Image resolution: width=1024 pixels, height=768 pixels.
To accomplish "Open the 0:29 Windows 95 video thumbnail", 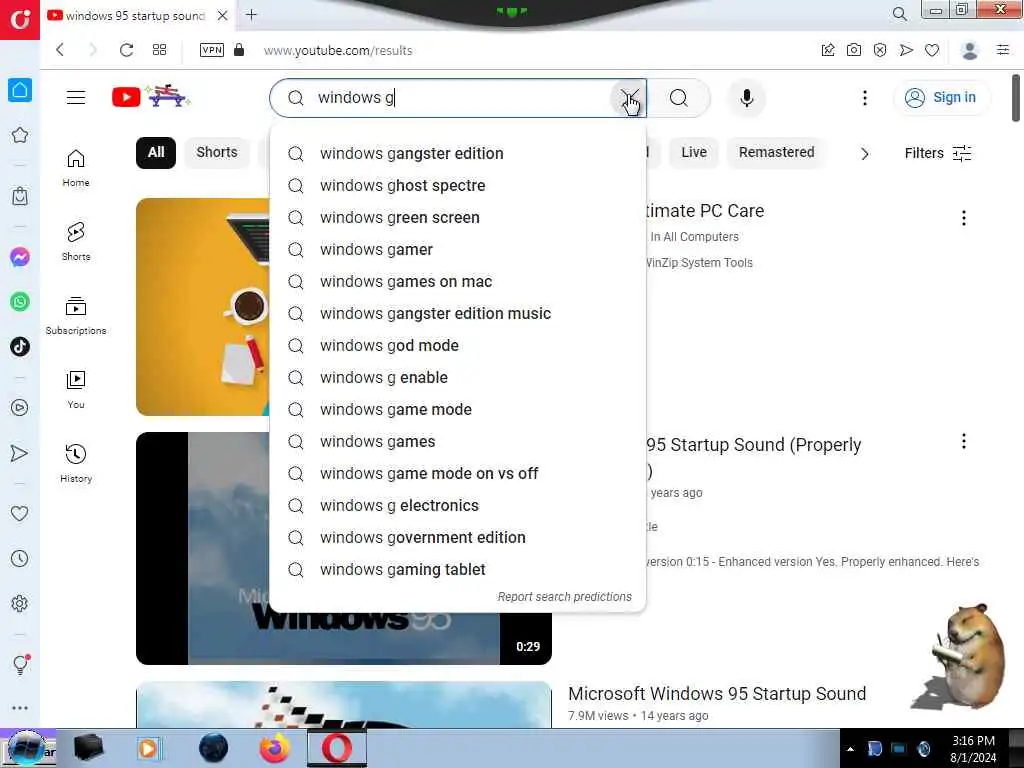I will [344, 548].
